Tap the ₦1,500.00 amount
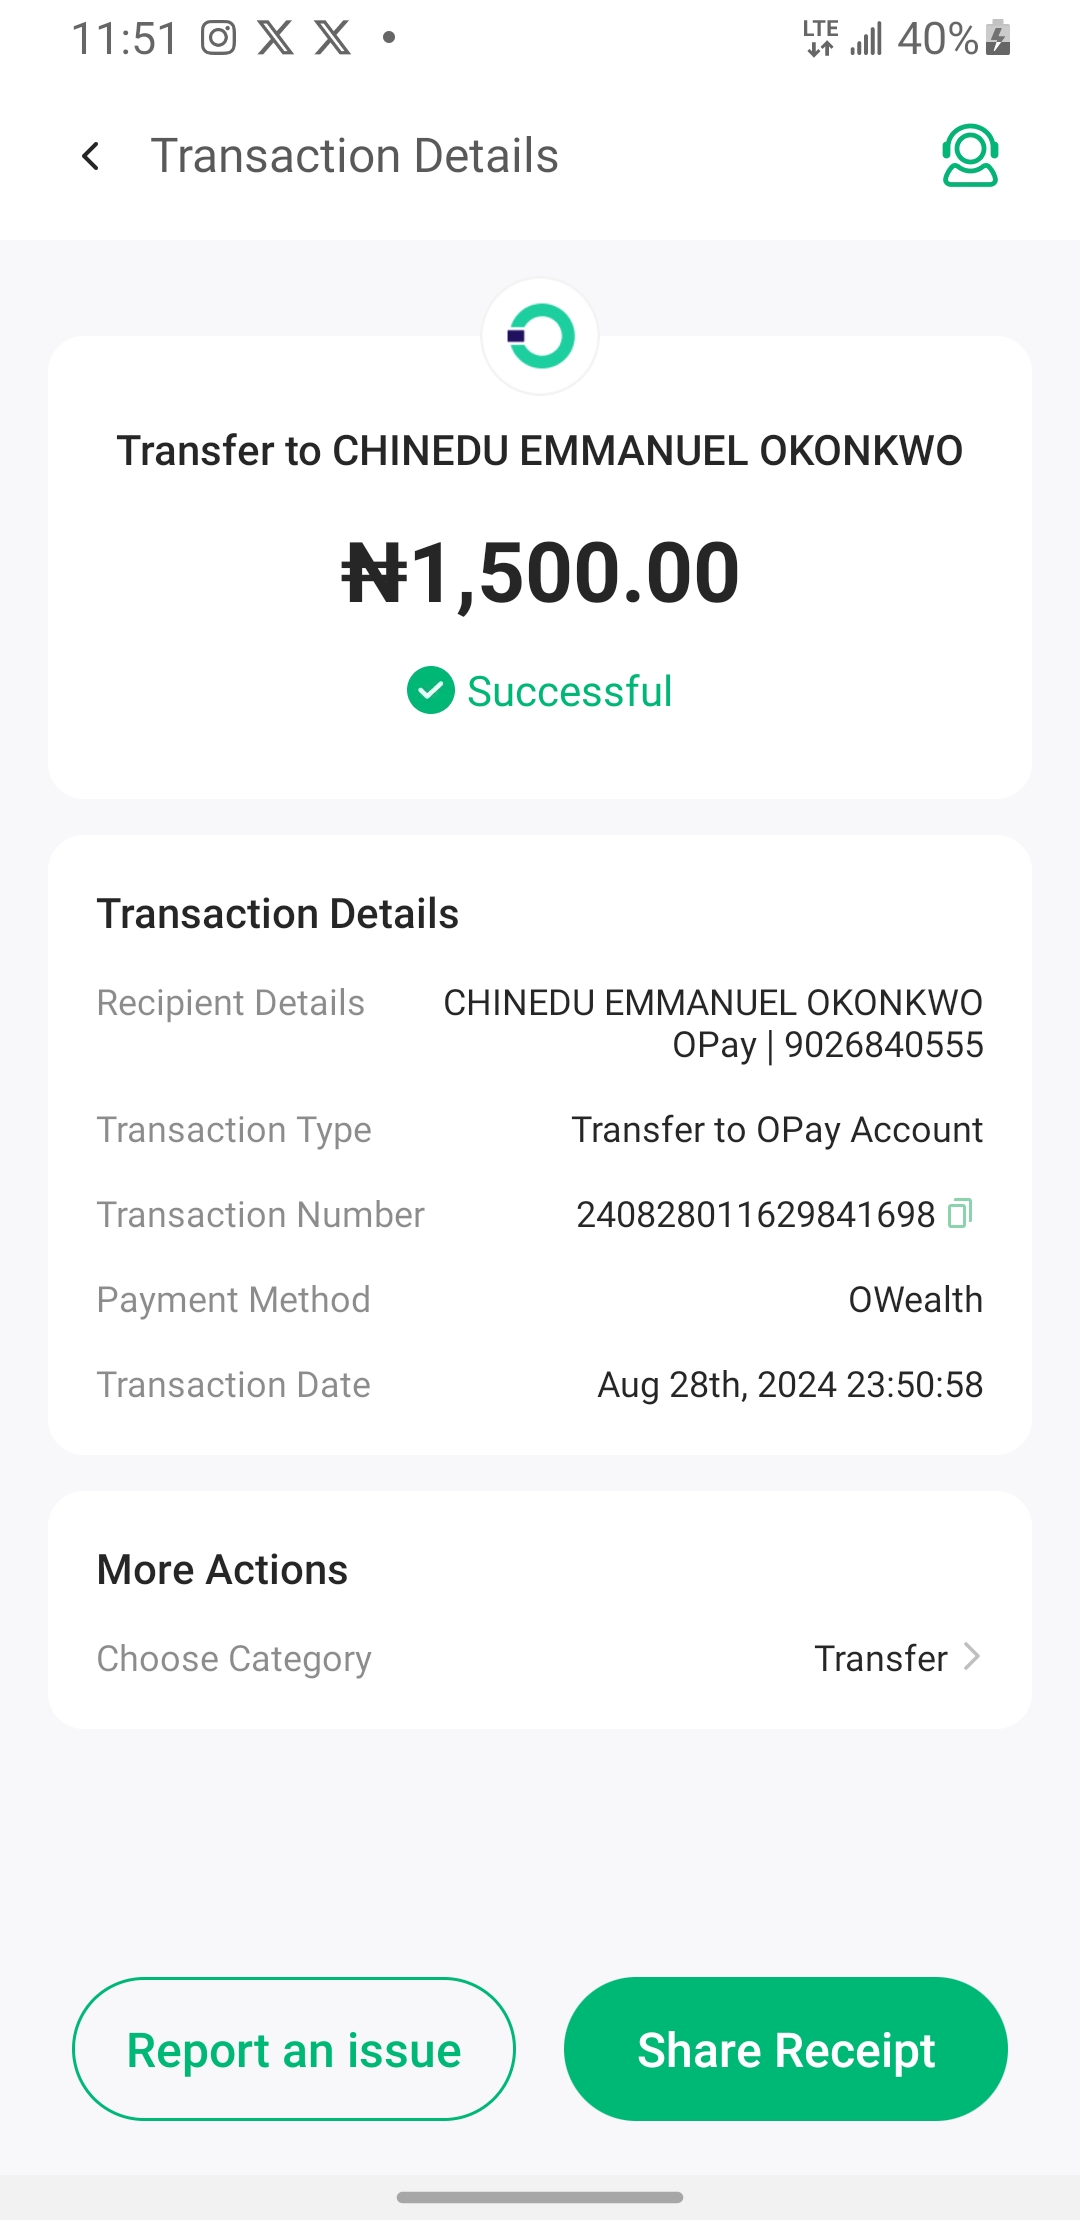Viewport: 1080px width, 2220px height. point(540,573)
